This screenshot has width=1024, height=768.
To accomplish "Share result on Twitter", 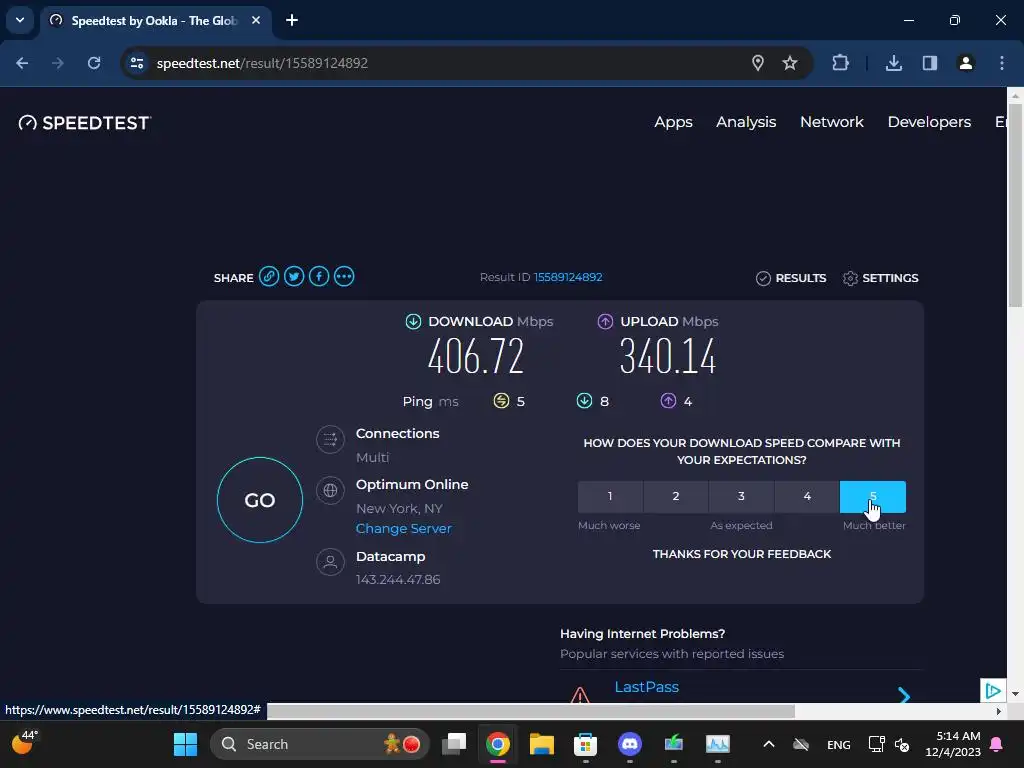I will click(x=294, y=277).
